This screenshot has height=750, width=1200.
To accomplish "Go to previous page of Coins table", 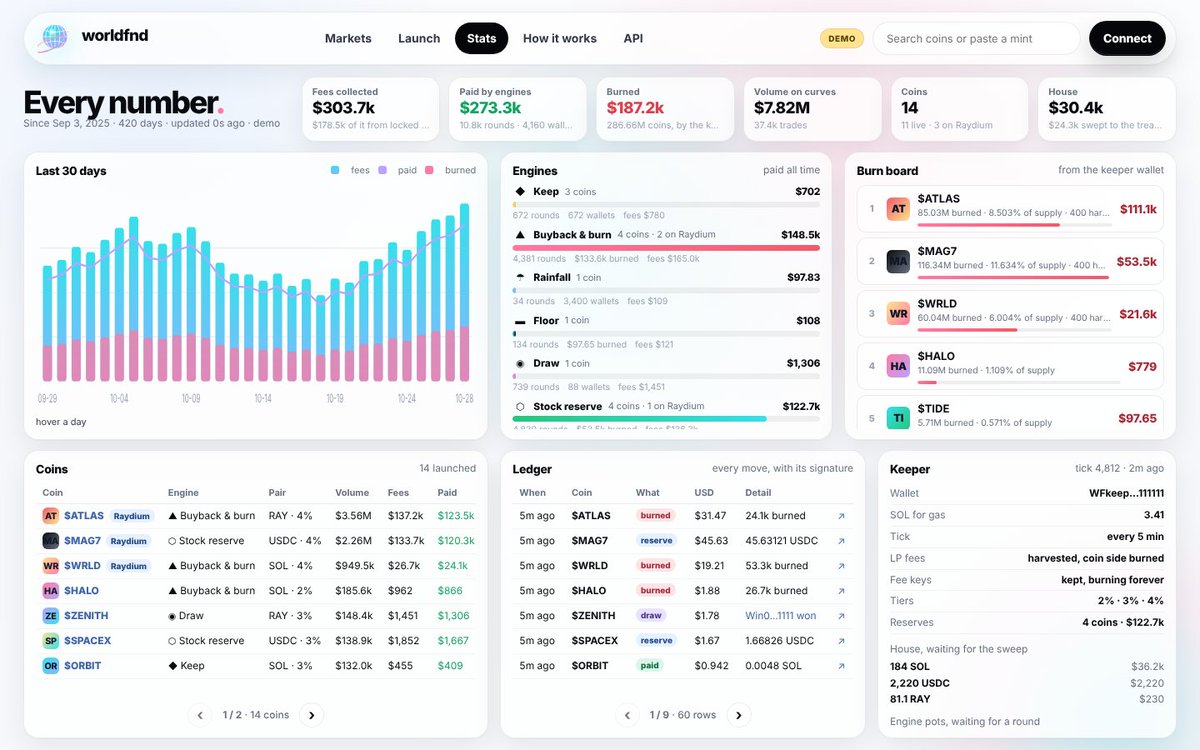I will tap(200, 715).
